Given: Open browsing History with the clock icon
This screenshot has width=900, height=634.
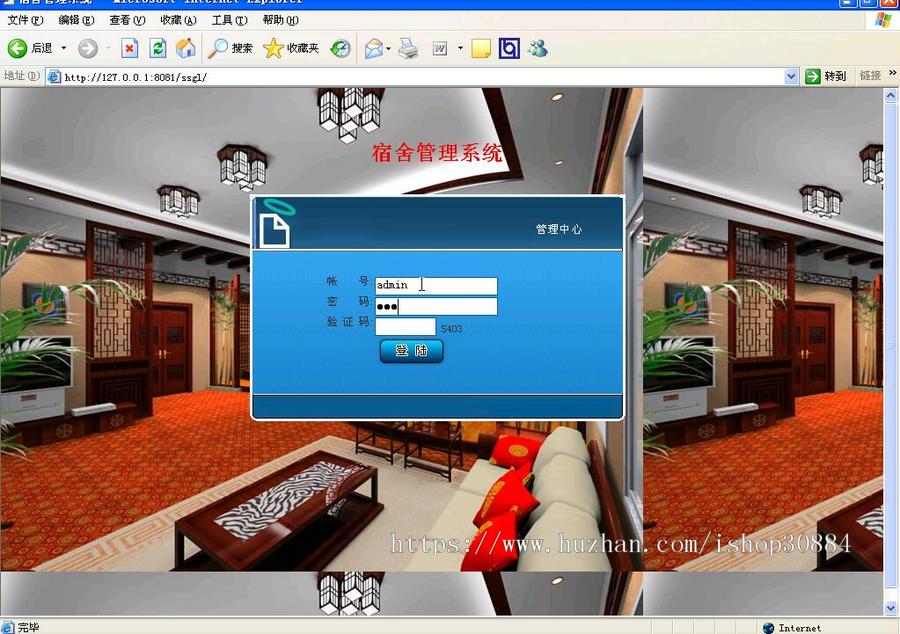Looking at the screenshot, I should [339, 48].
